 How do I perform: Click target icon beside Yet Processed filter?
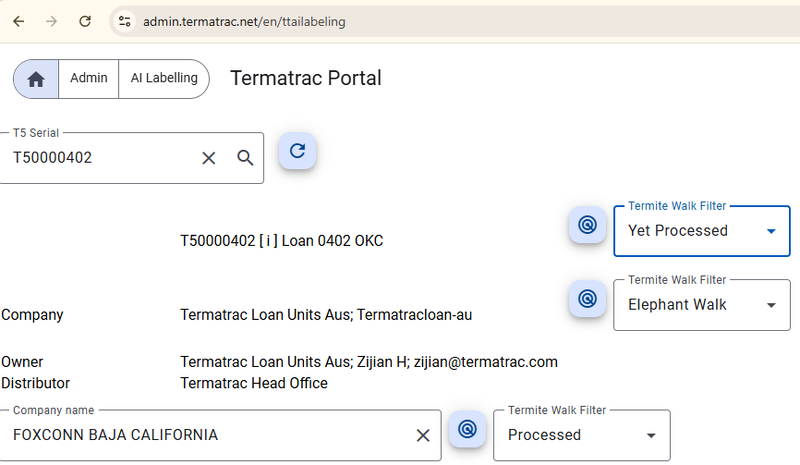(587, 225)
